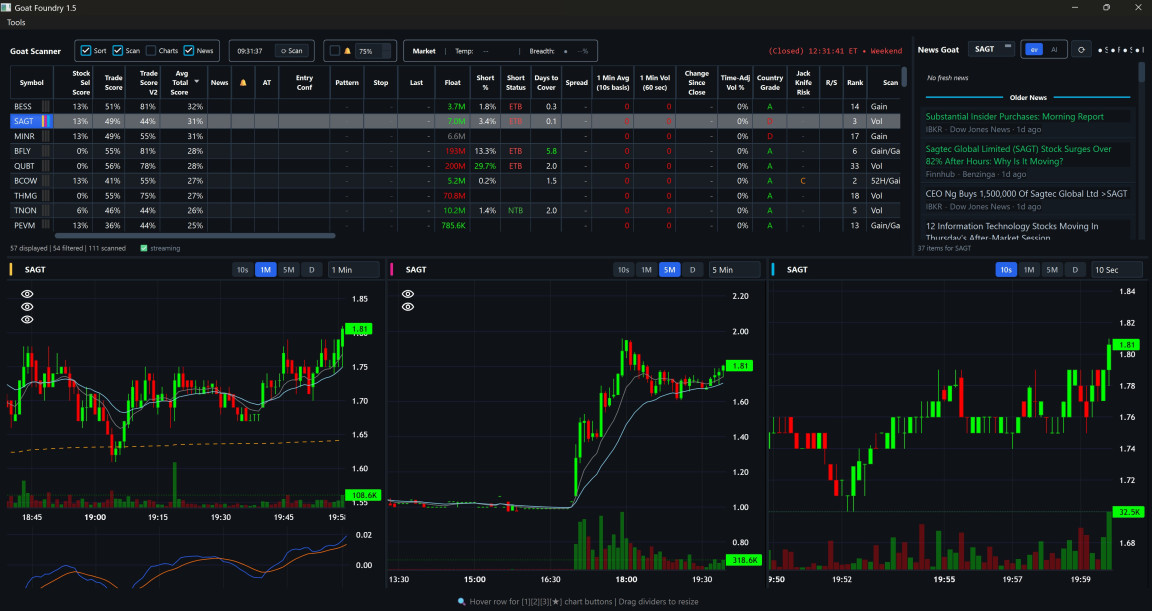This screenshot has width=1152, height=611.
Task: Open the SAGT symbol dropdown in News Goat
Action: pyautogui.click(x=991, y=49)
